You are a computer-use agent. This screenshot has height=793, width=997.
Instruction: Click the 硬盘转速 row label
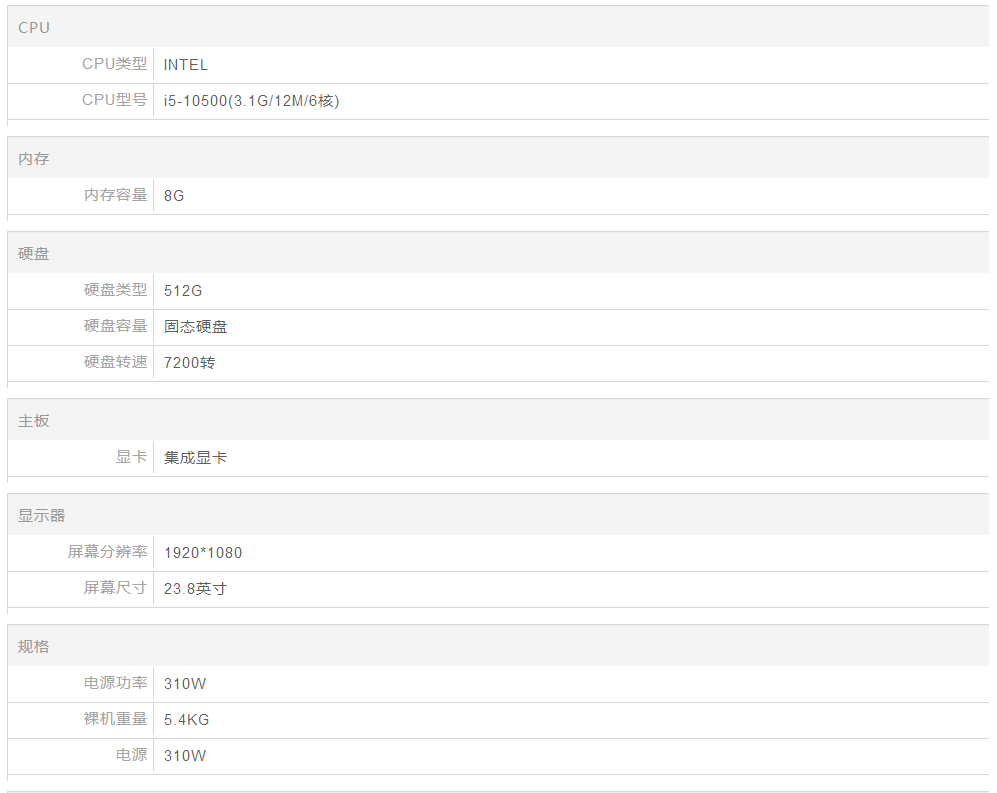115,362
